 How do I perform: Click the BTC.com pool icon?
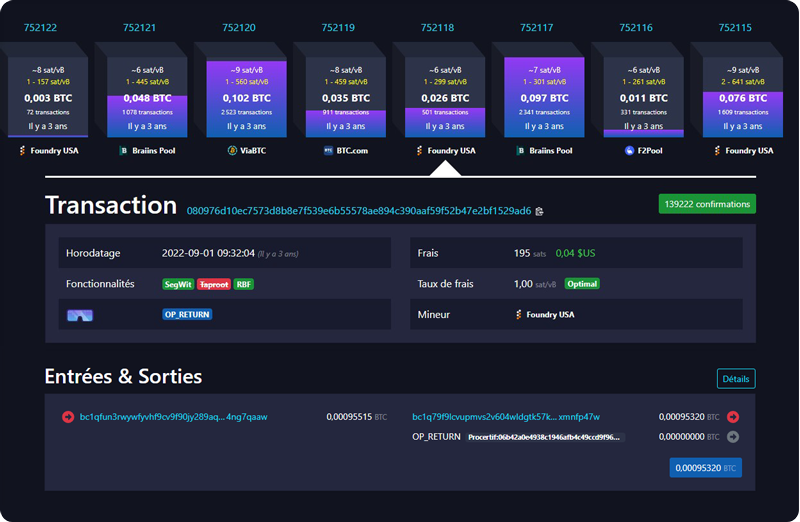[327, 151]
